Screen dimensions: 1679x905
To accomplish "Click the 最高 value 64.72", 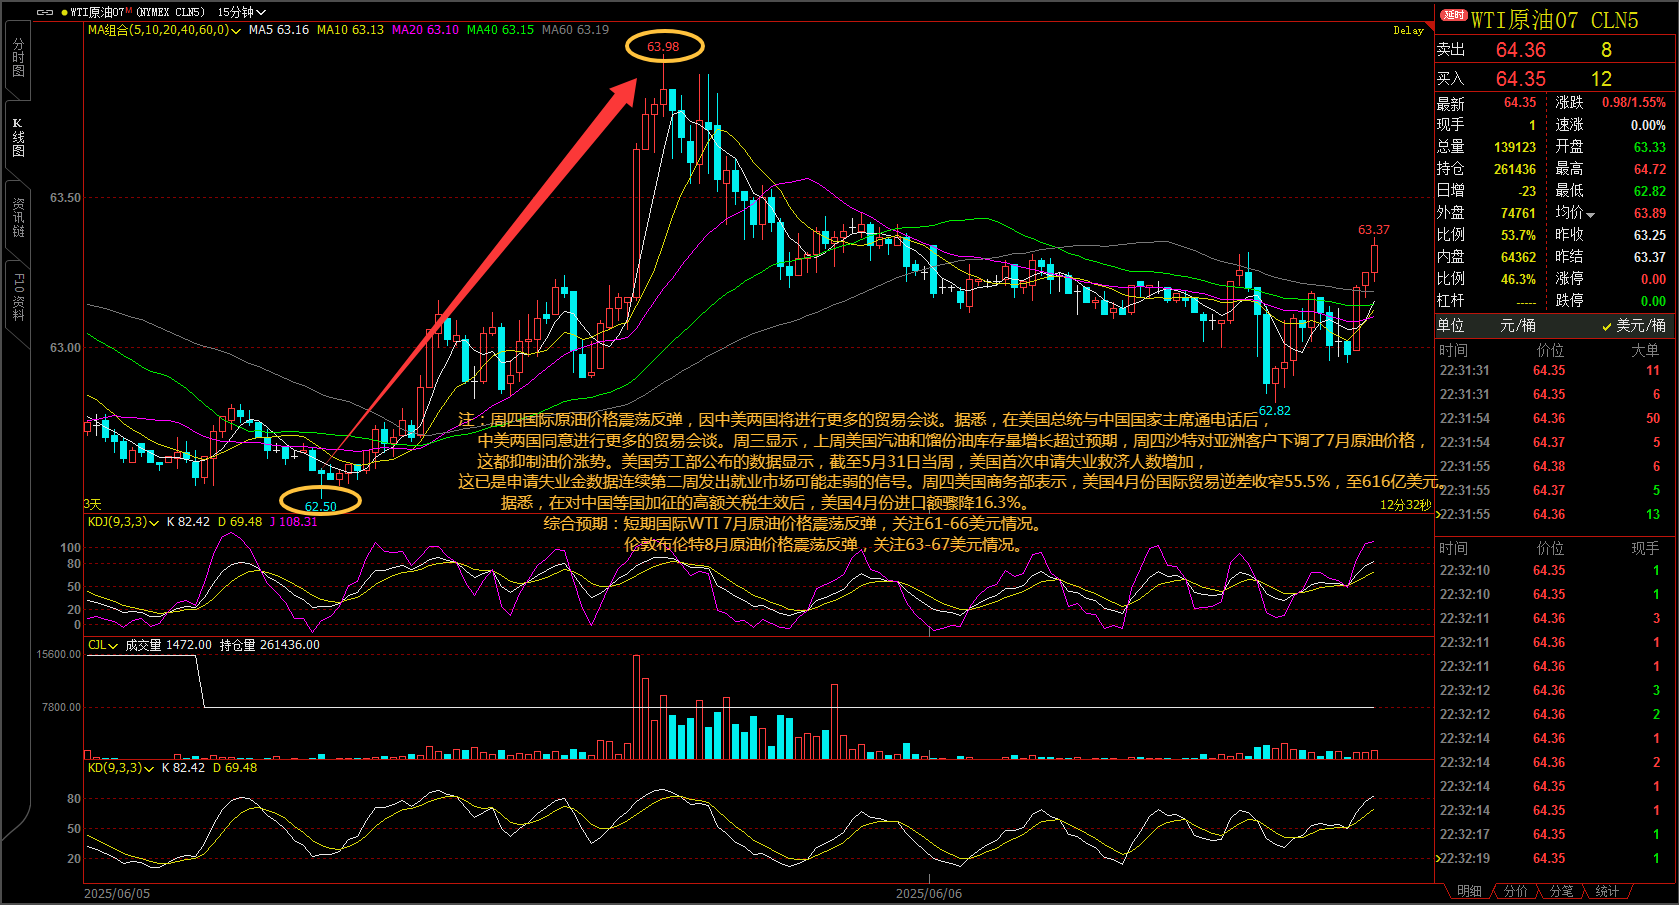I will coord(1650,169).
